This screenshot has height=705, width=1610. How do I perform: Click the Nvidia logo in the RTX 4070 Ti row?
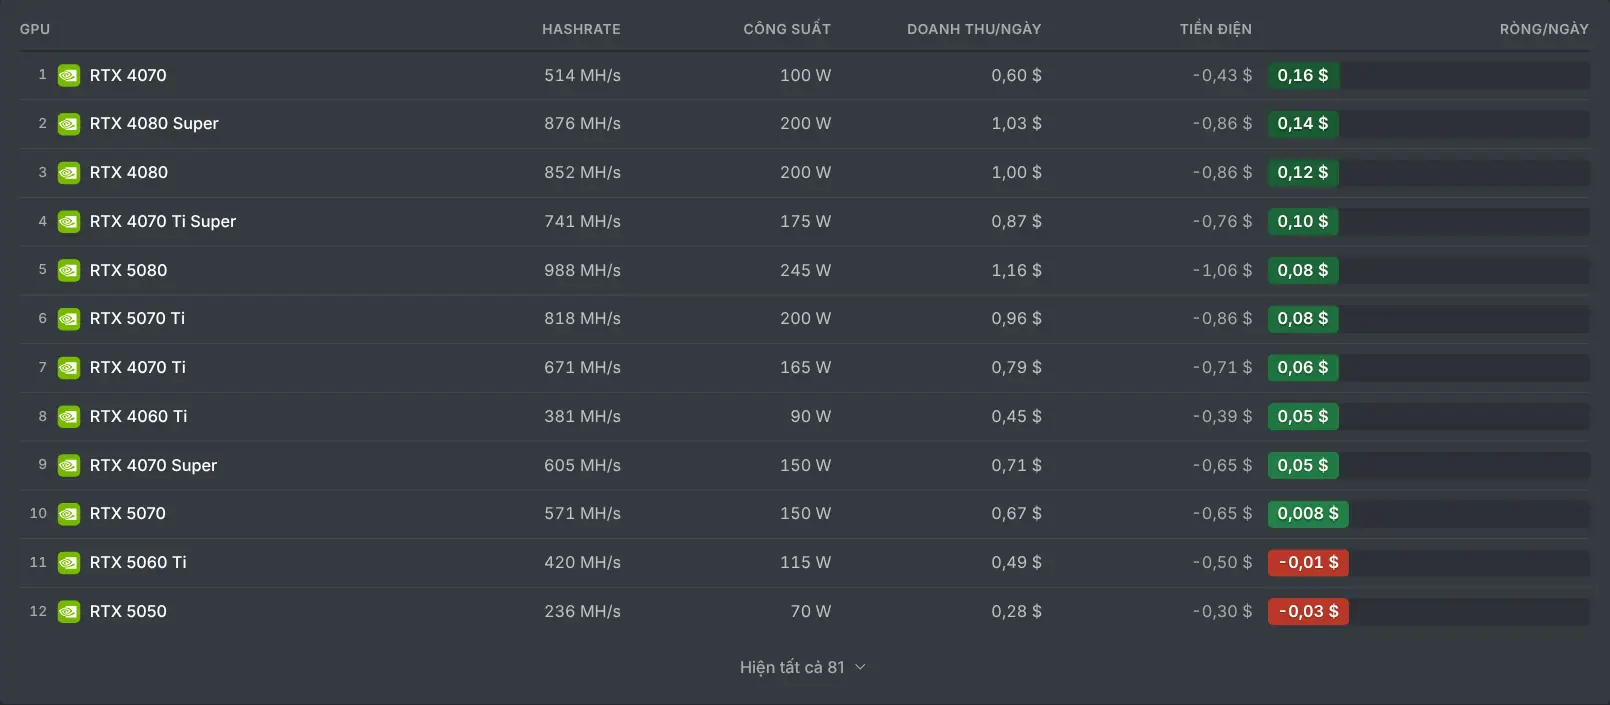(x=68, y=368)
